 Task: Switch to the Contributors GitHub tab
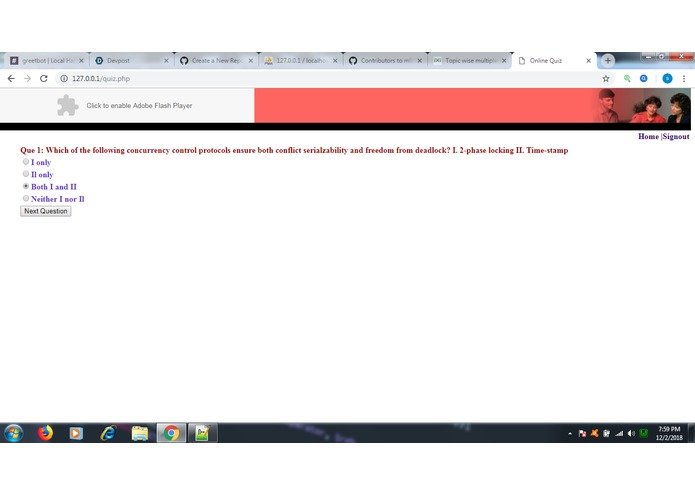pos(384,61)
